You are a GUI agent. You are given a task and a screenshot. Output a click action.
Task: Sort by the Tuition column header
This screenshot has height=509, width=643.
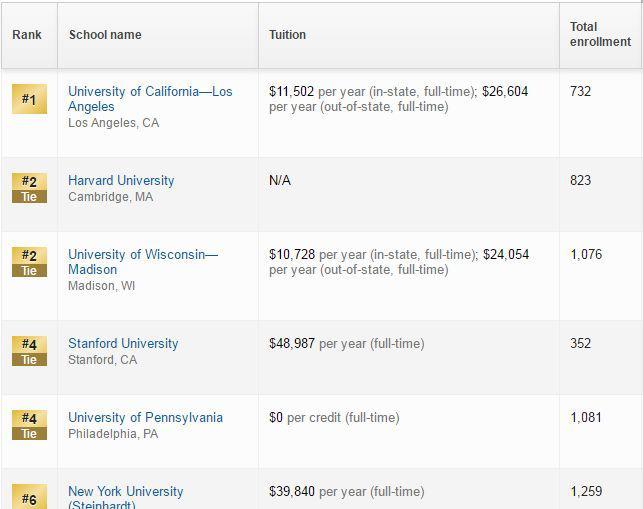(x=287, y=34)
